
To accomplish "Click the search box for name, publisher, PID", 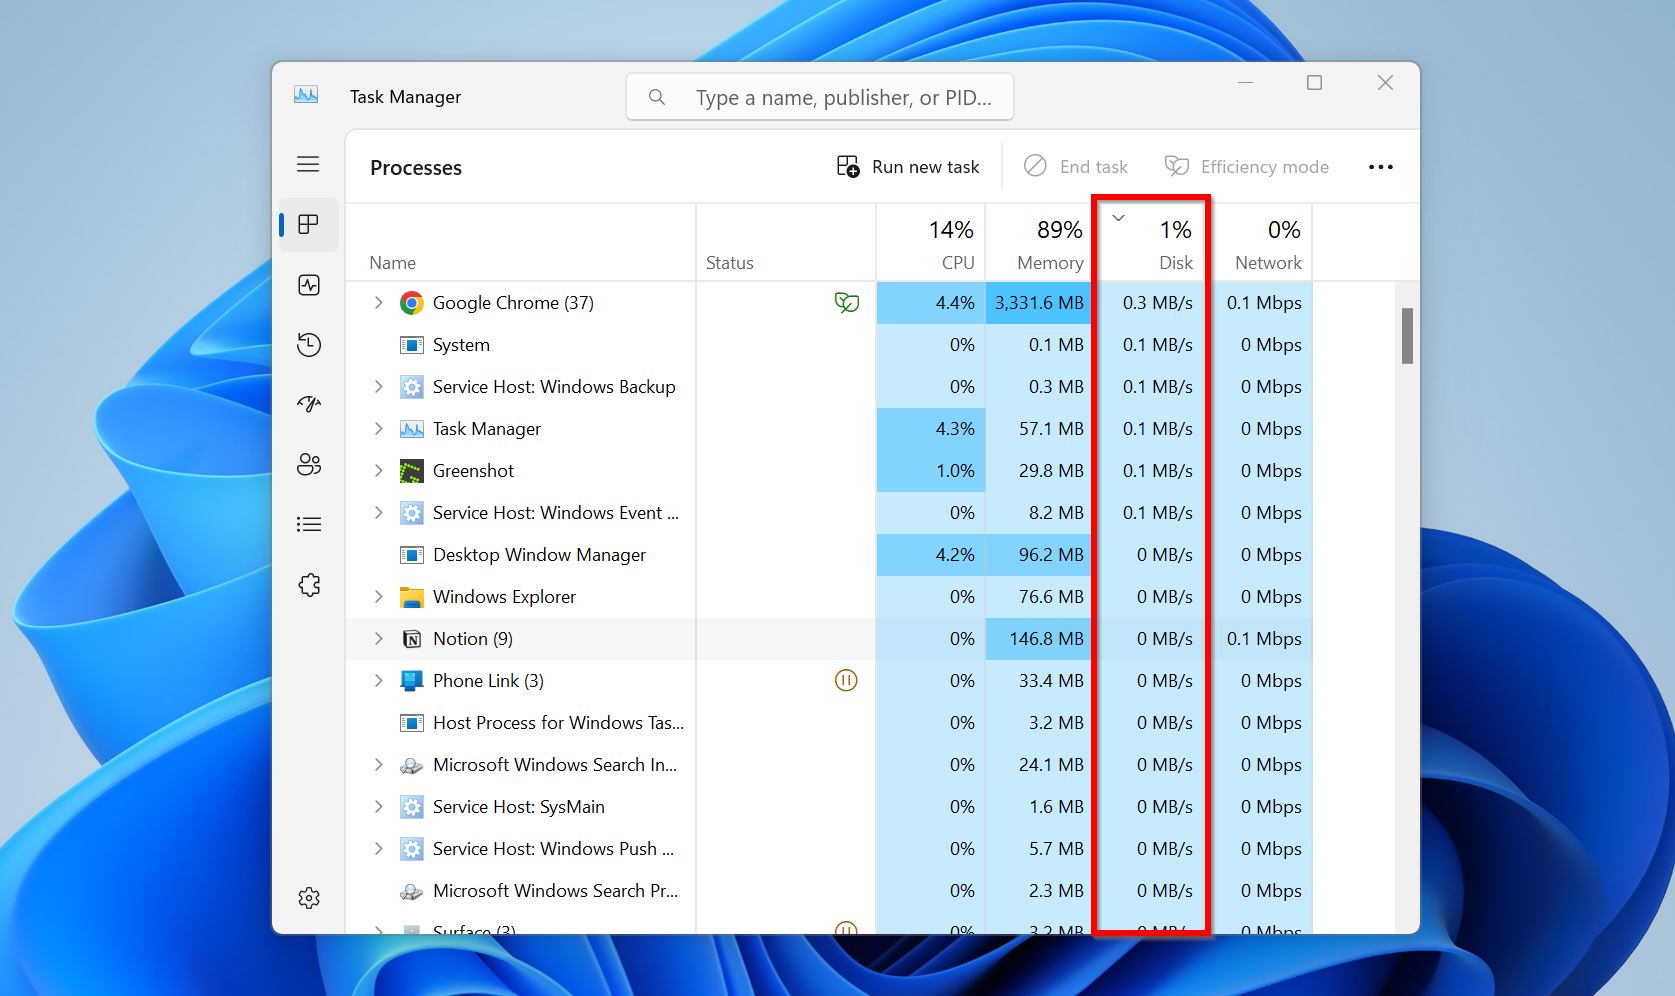I will (x=820, y=97).
